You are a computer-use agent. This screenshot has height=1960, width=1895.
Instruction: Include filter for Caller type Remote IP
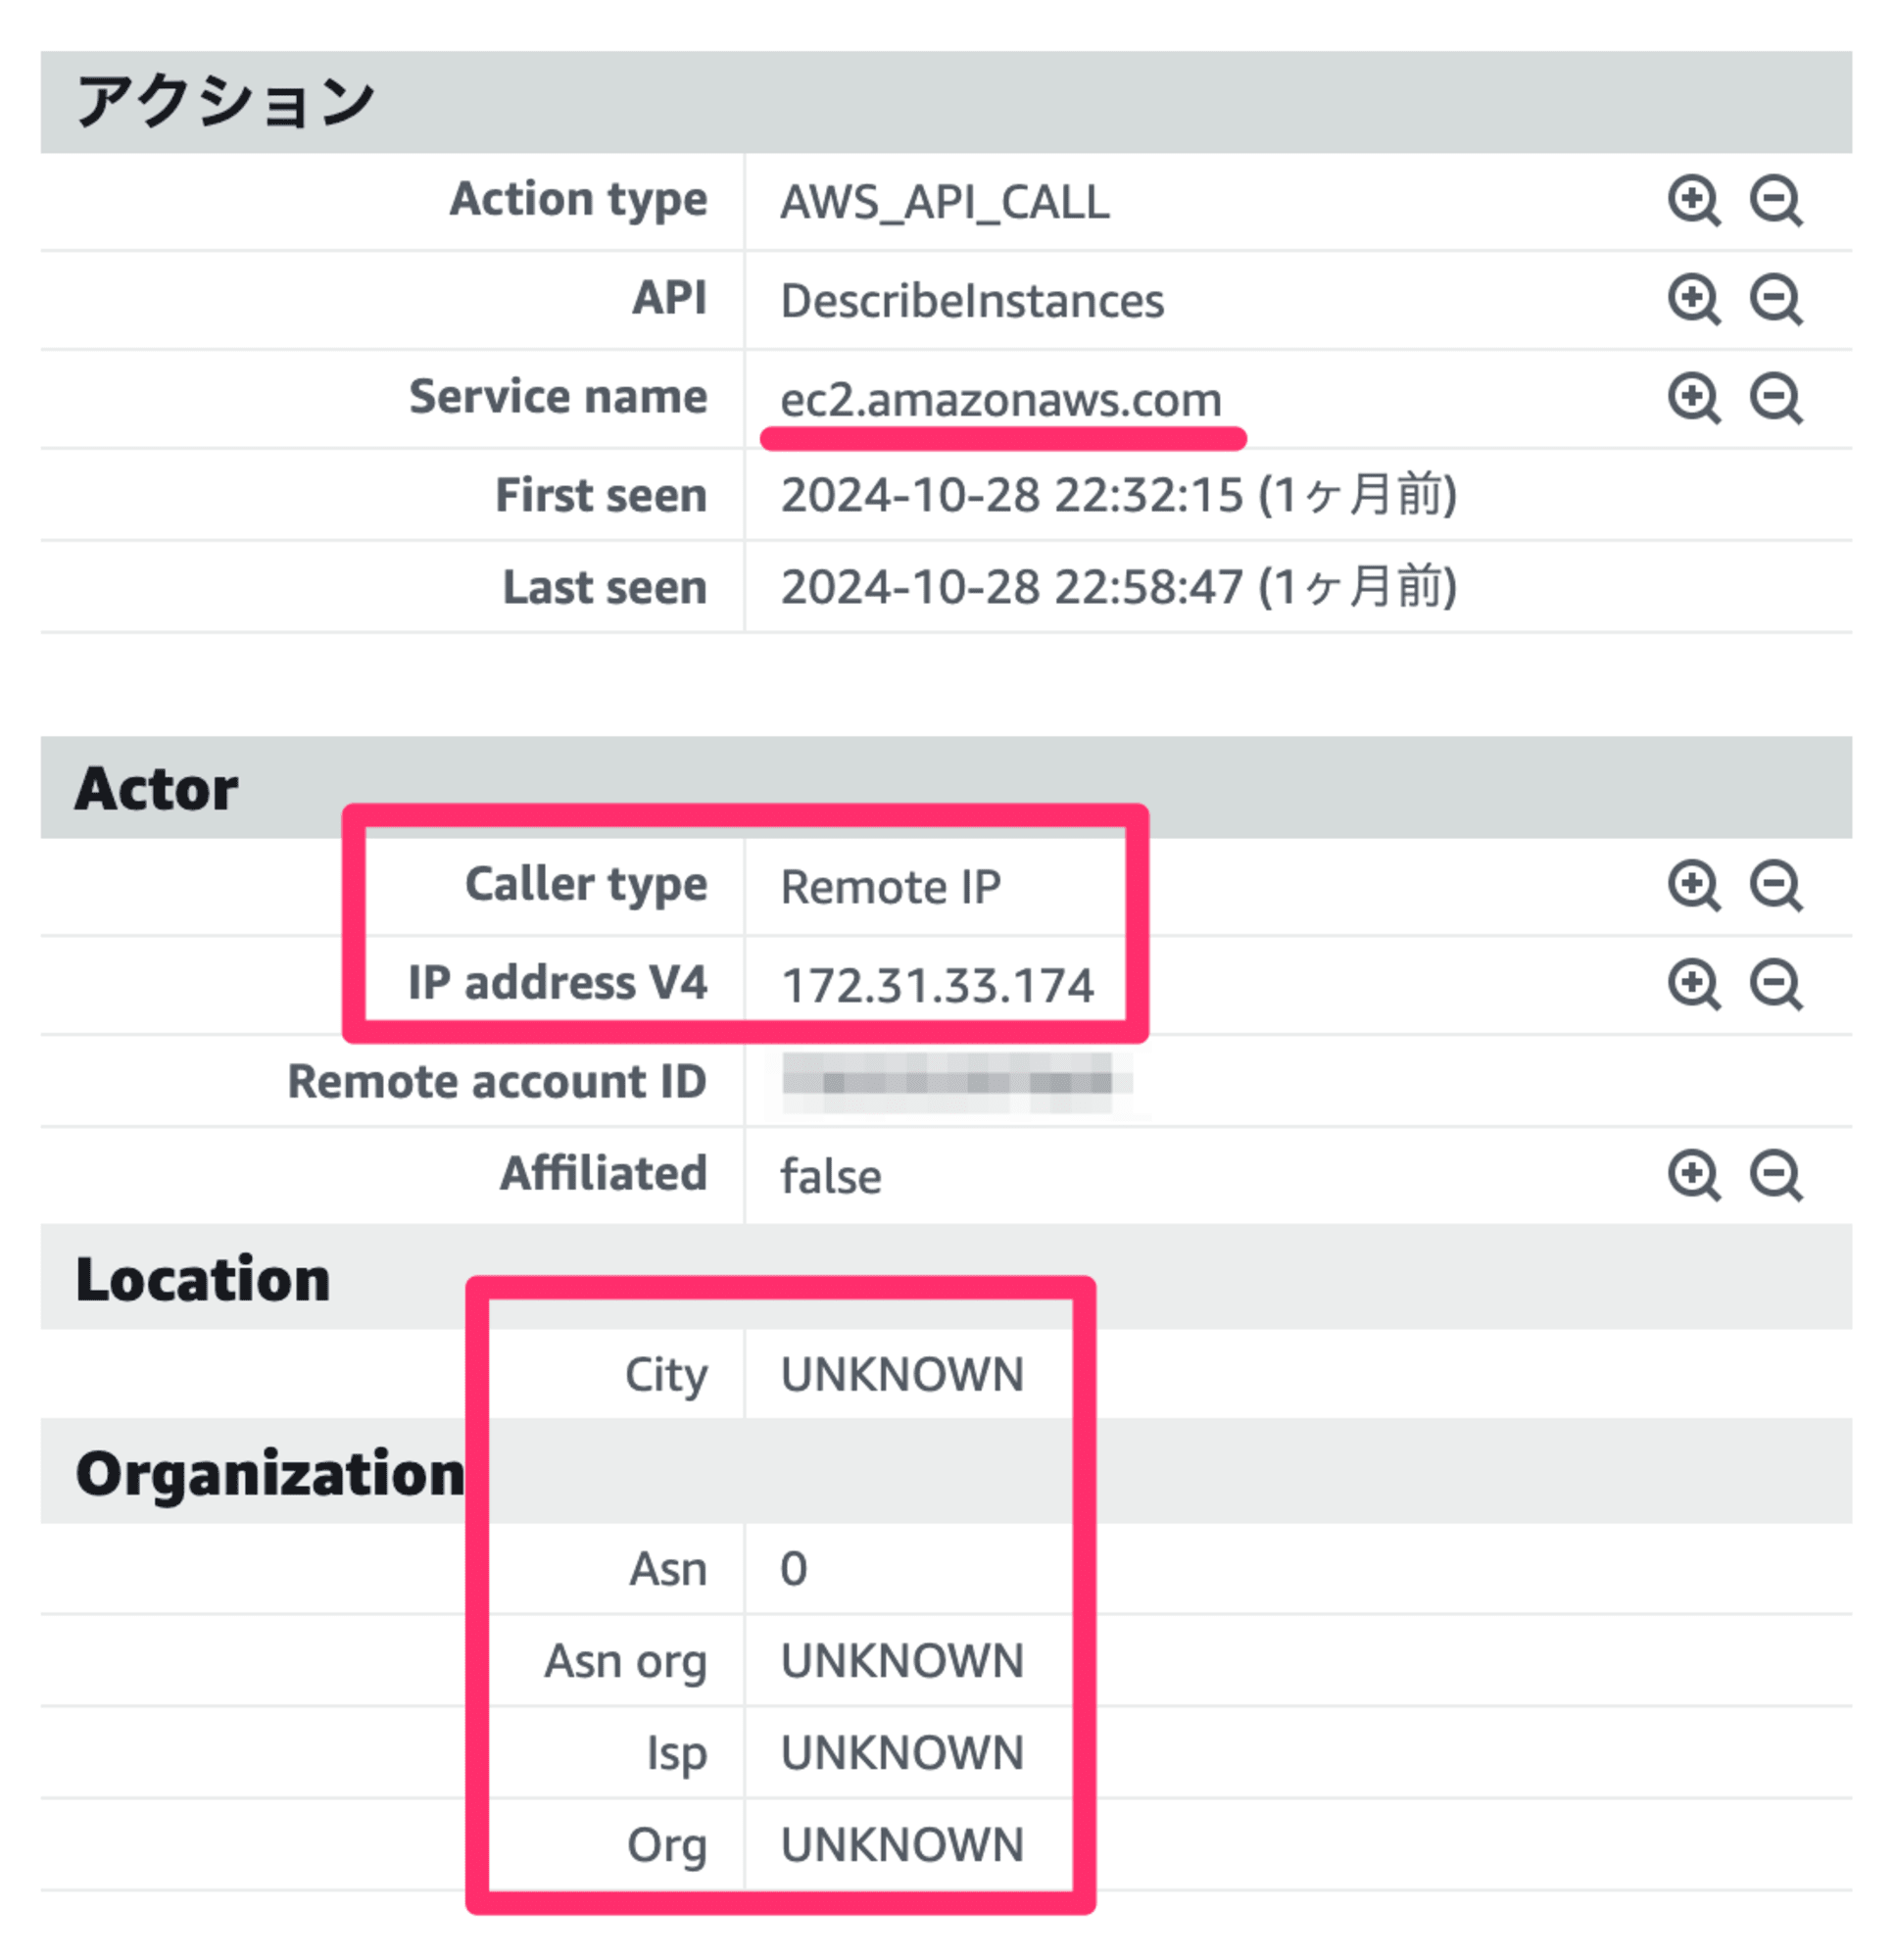coord(1694,886)
